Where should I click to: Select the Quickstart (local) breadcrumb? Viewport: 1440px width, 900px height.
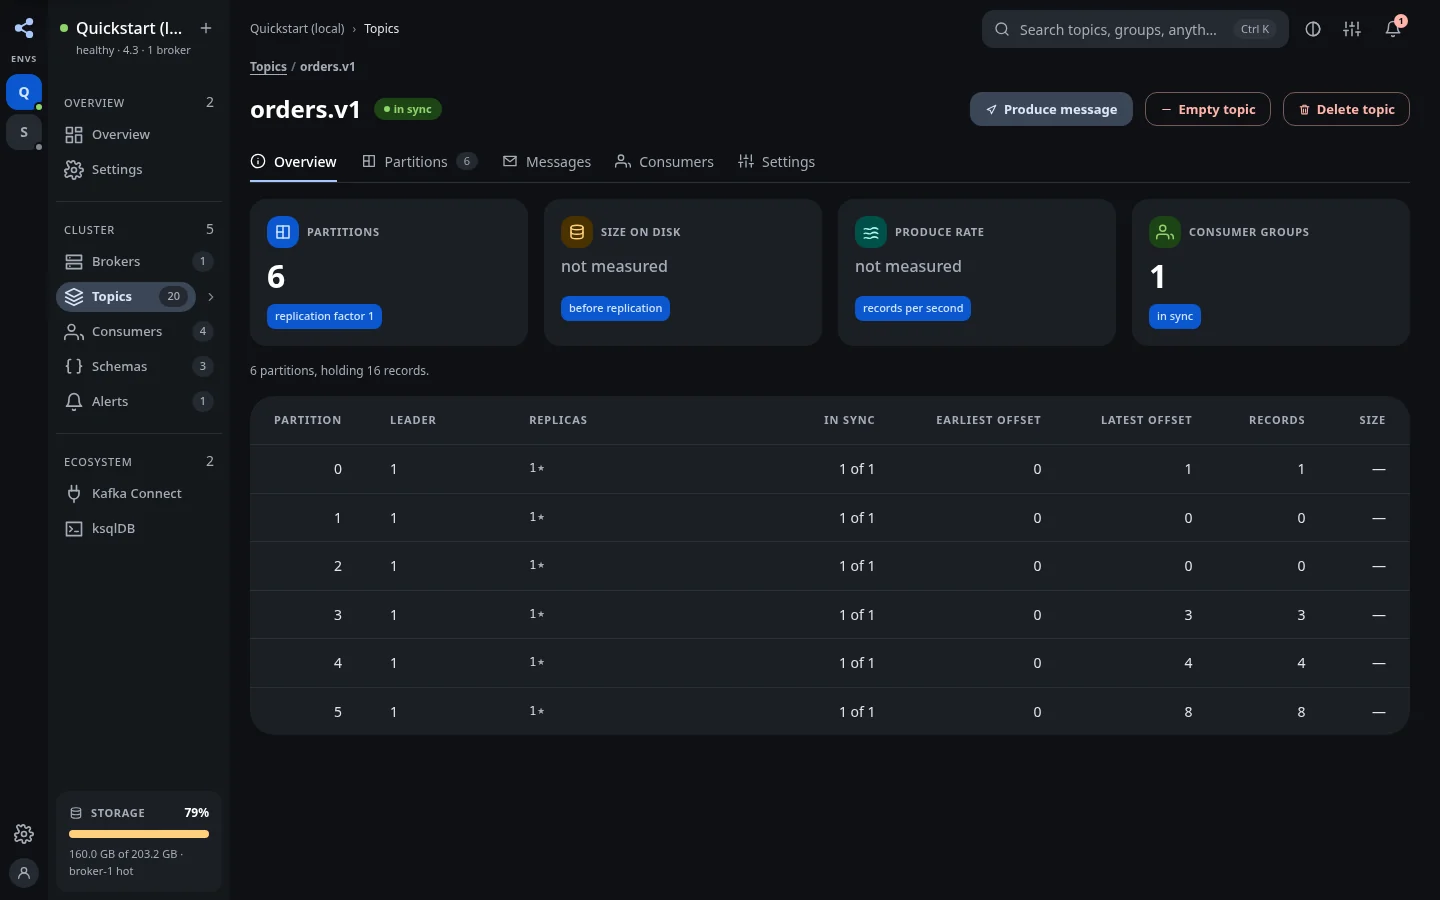tap(297, 29)
